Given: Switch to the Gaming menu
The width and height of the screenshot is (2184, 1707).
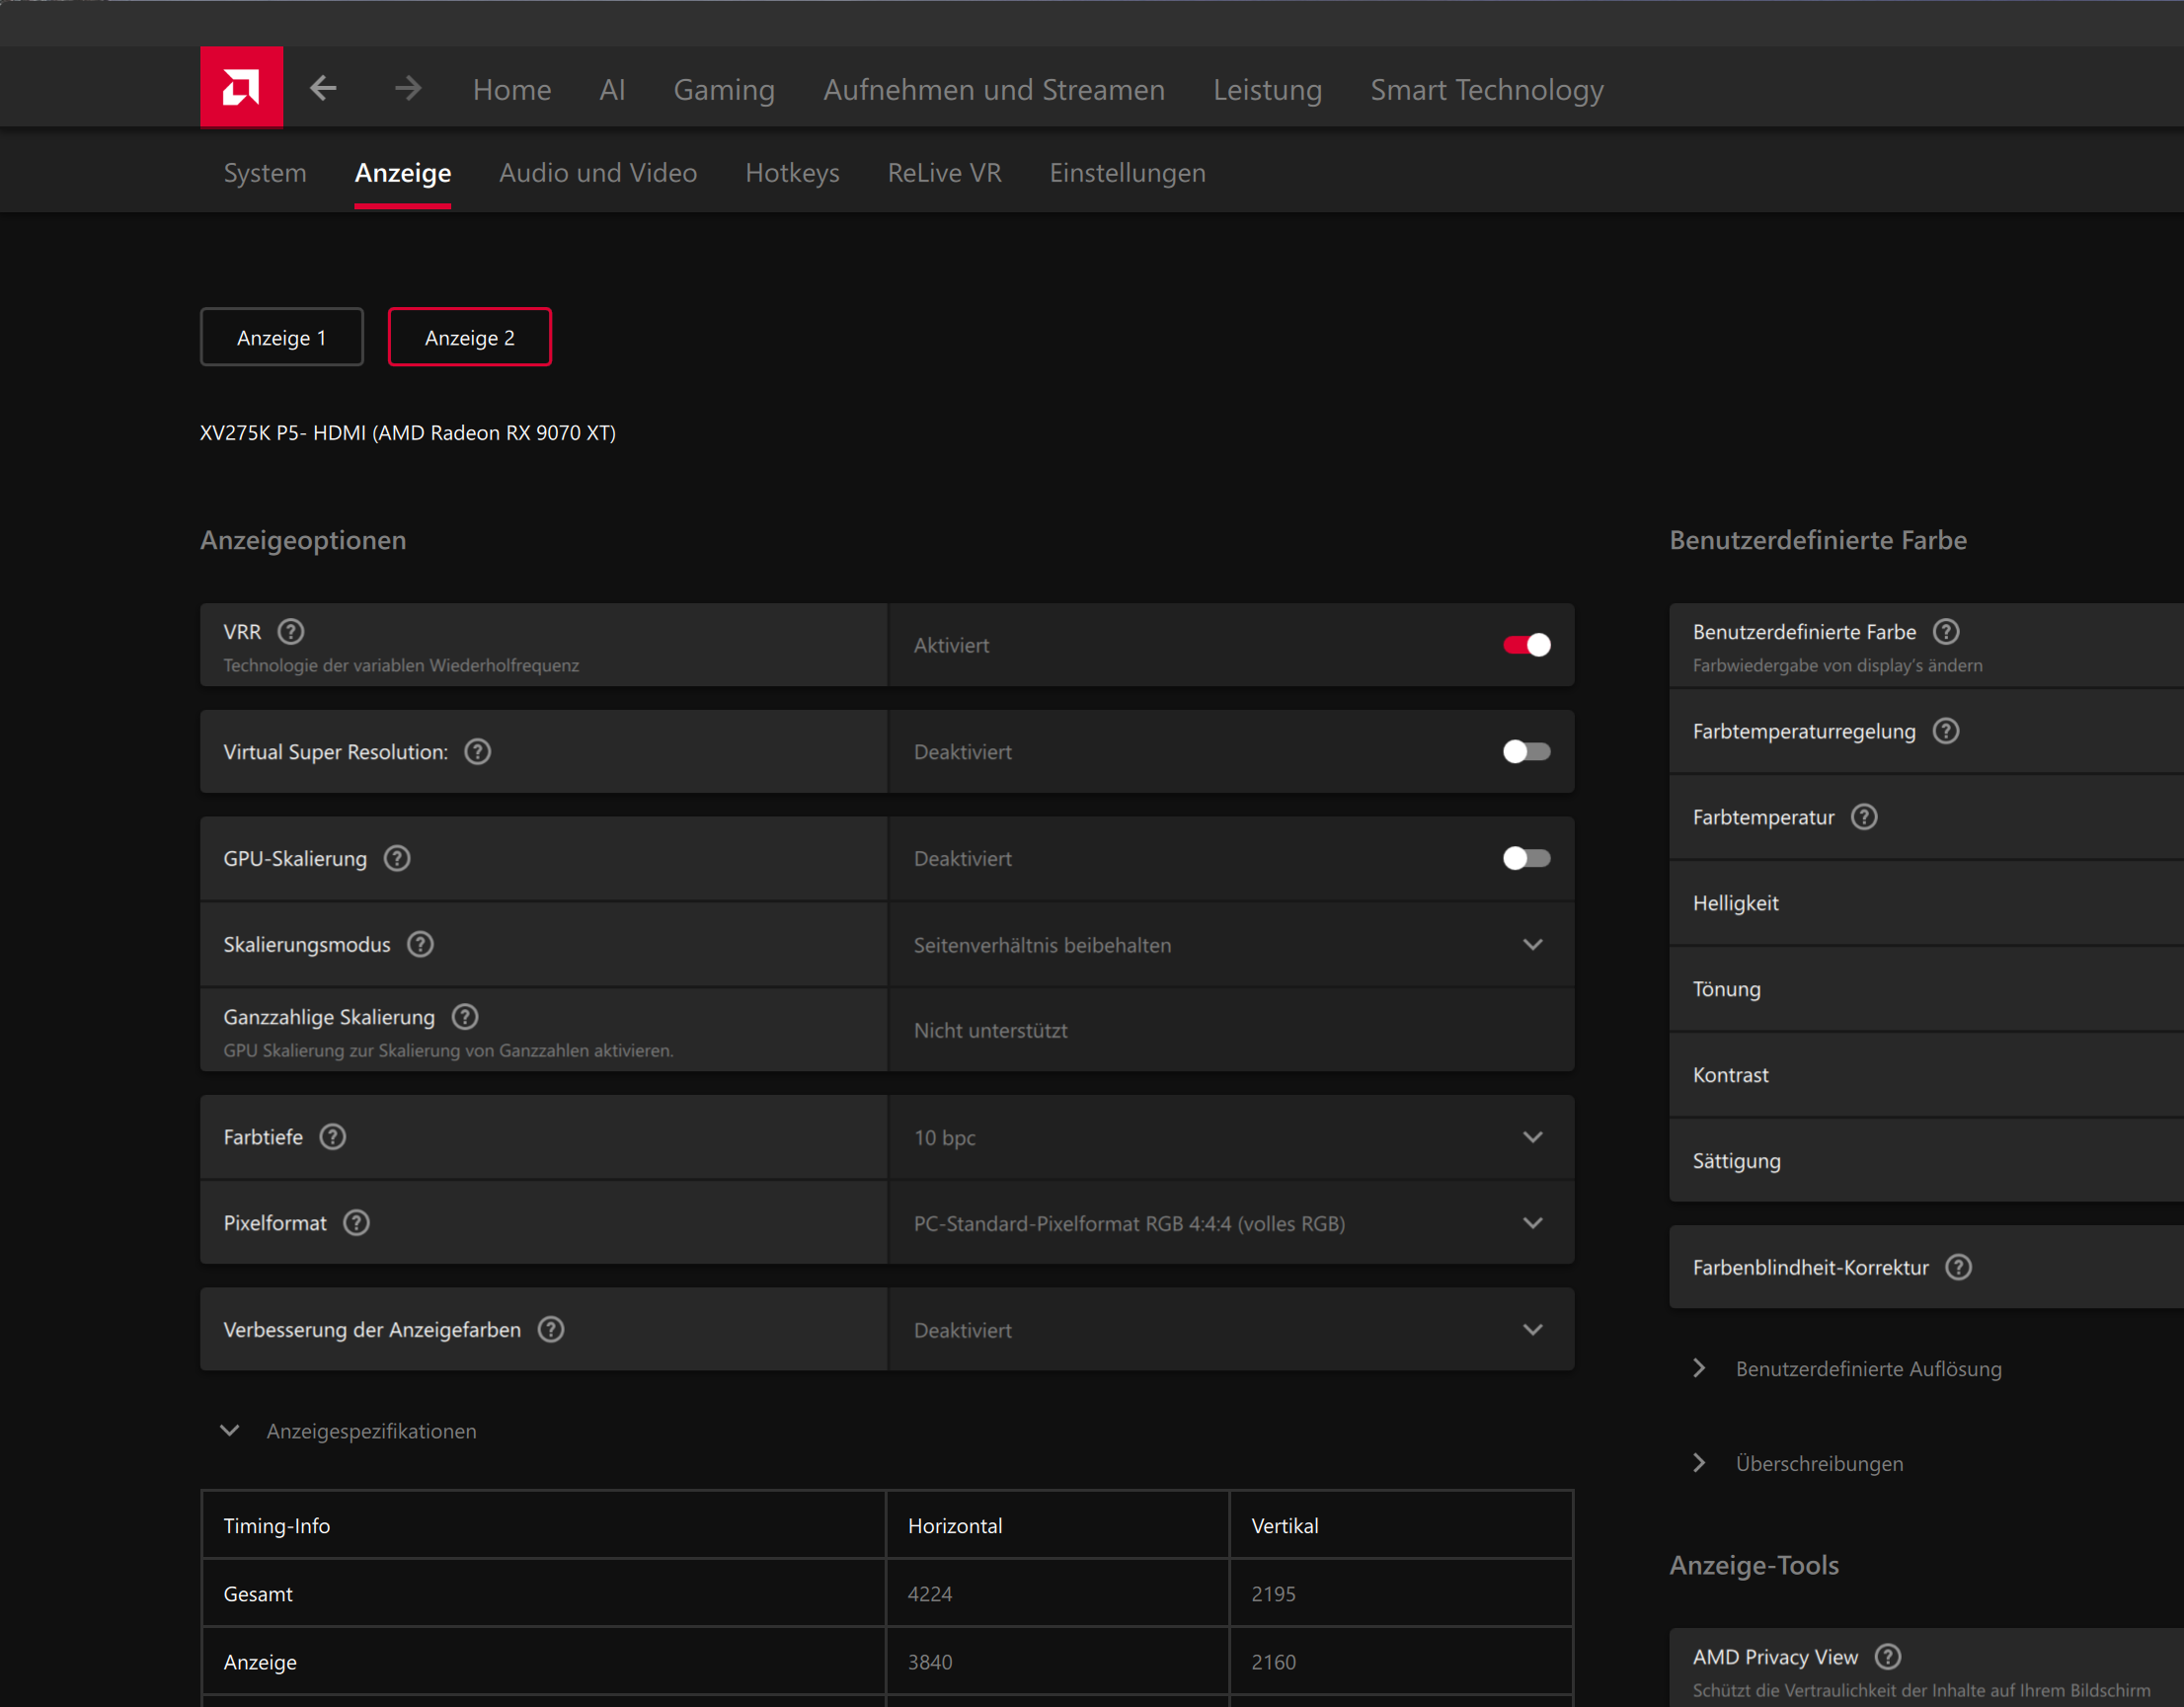Looking at the screenshot, I should click(724, 90).
